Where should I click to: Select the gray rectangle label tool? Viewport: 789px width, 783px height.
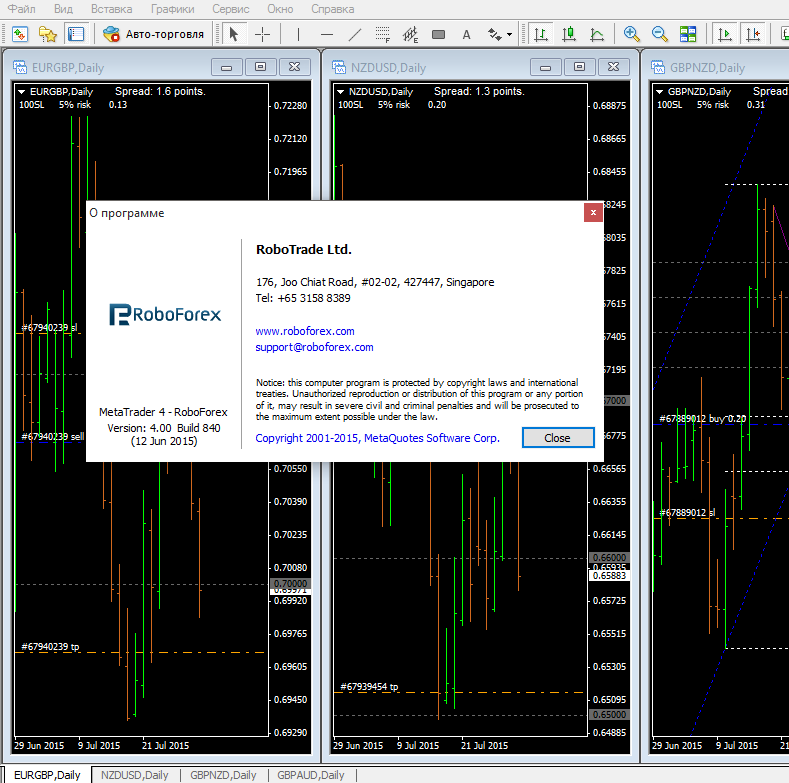tap(438, 34)
